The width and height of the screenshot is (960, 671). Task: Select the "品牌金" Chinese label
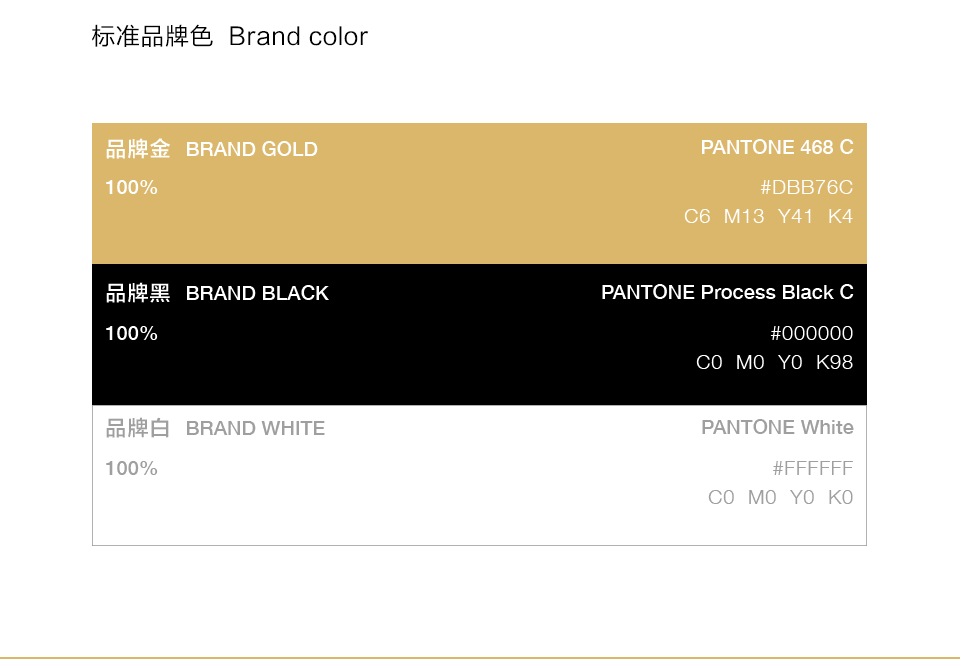click(138, 150)
